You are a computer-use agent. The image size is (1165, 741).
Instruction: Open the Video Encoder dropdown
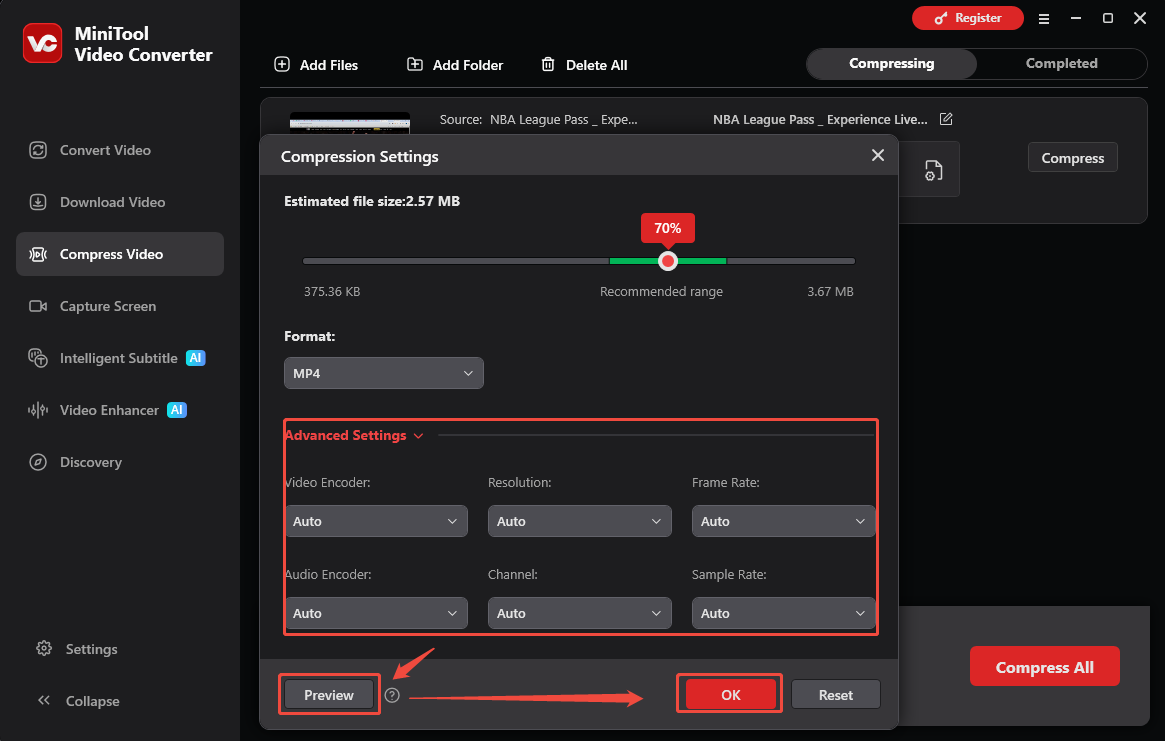point(376,521)
